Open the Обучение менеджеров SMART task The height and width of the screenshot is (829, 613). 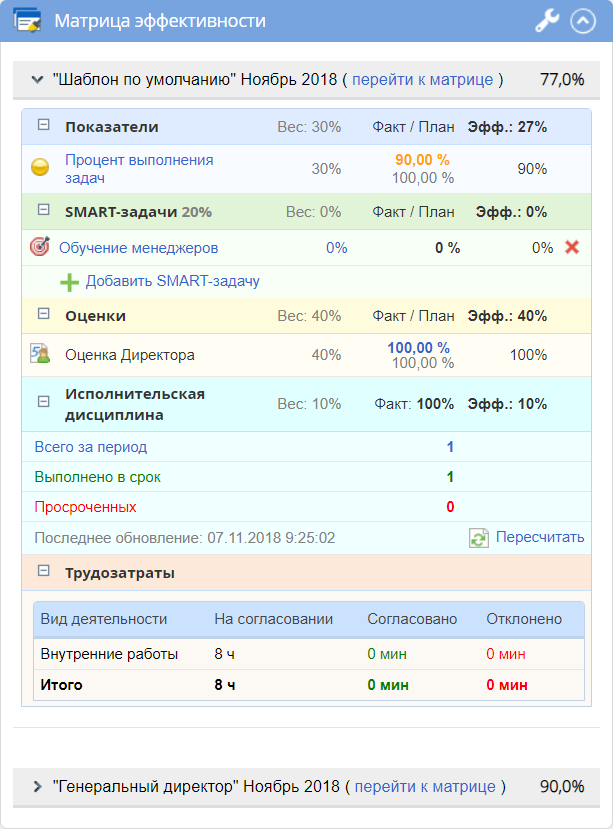point(138,248)
